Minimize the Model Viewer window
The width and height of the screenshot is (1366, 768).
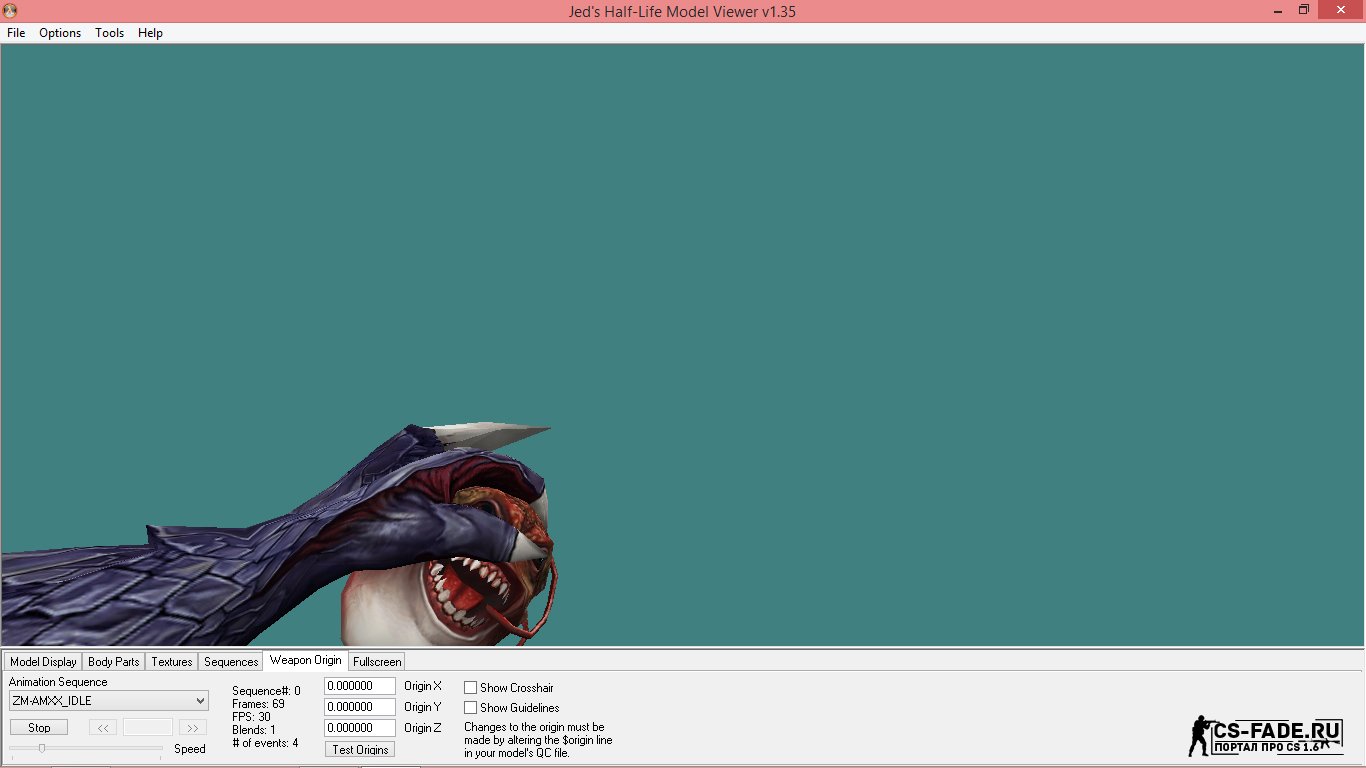pos(1279,10)
